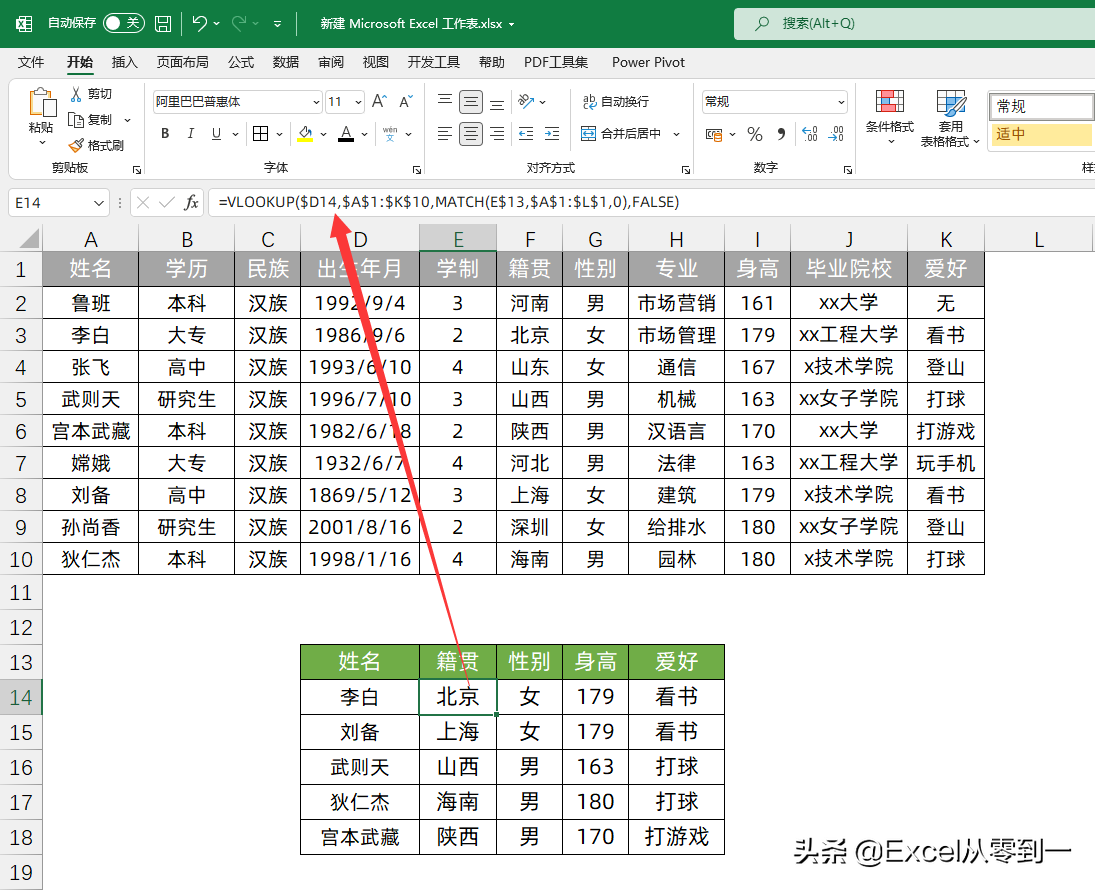Apply black font color A
1095x890 pixels.
[346, 133]
